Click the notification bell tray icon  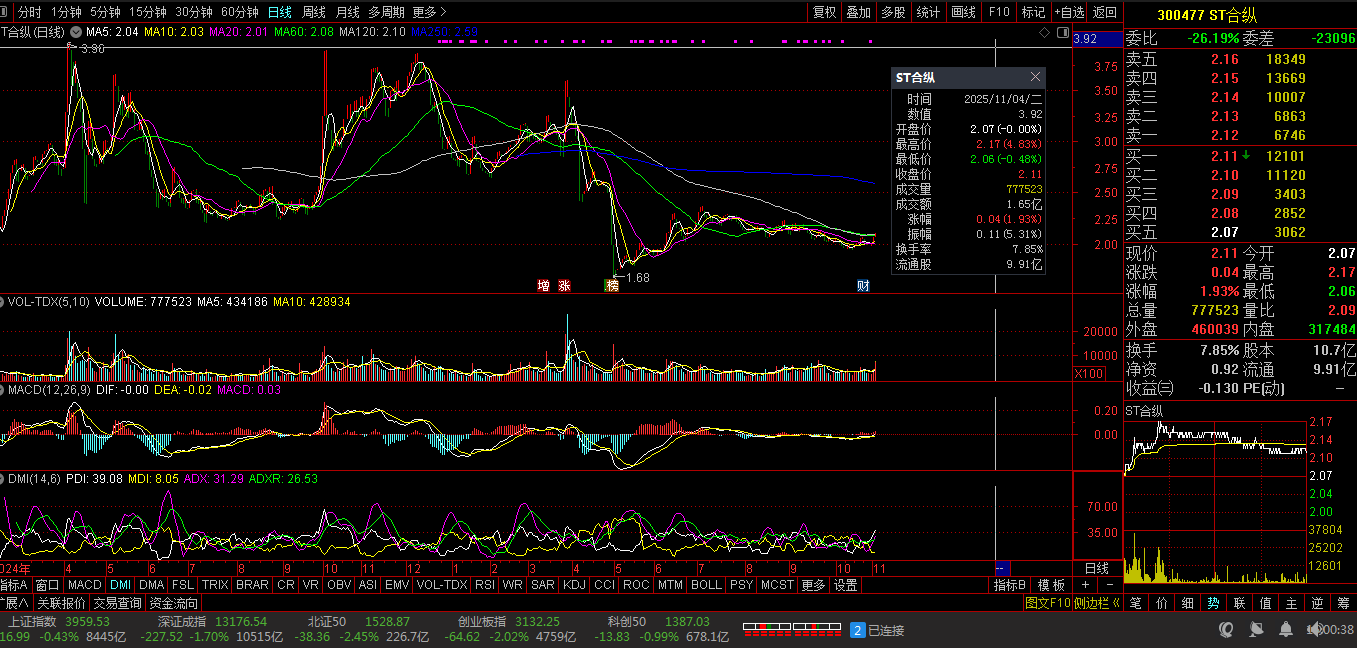pos(1286,629)
